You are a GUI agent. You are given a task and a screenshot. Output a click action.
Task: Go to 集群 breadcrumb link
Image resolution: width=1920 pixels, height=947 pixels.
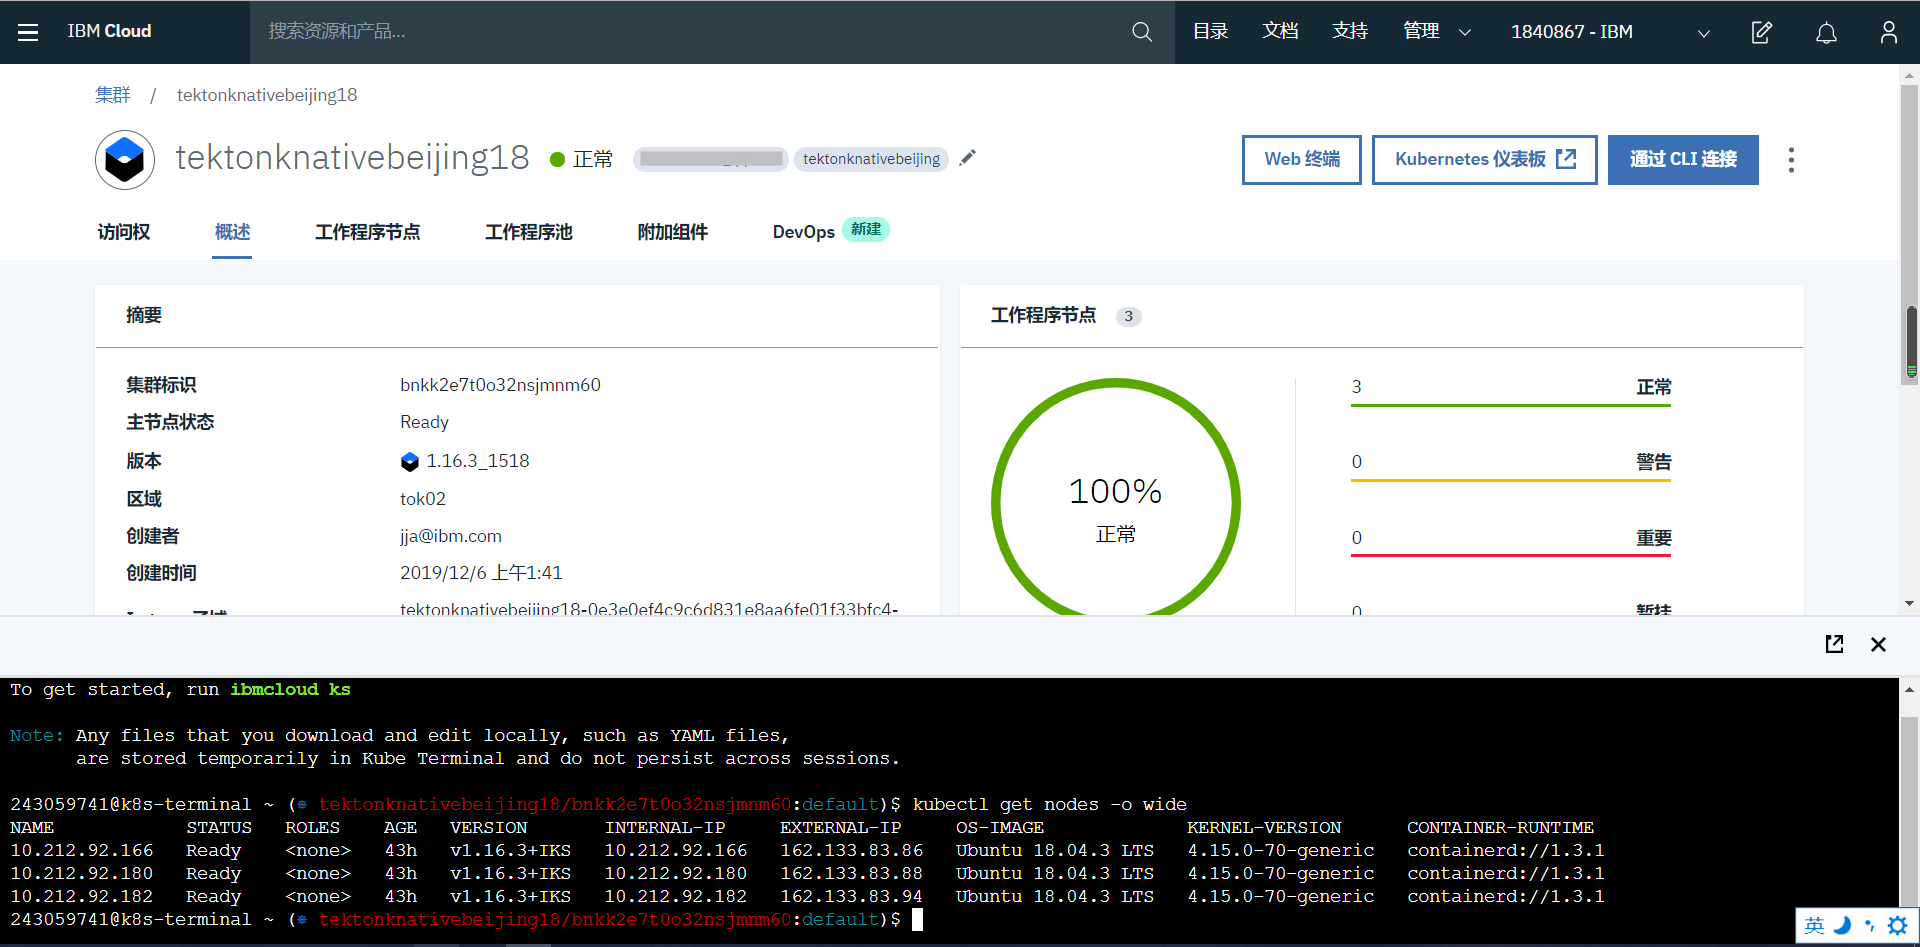coord(113,95)
